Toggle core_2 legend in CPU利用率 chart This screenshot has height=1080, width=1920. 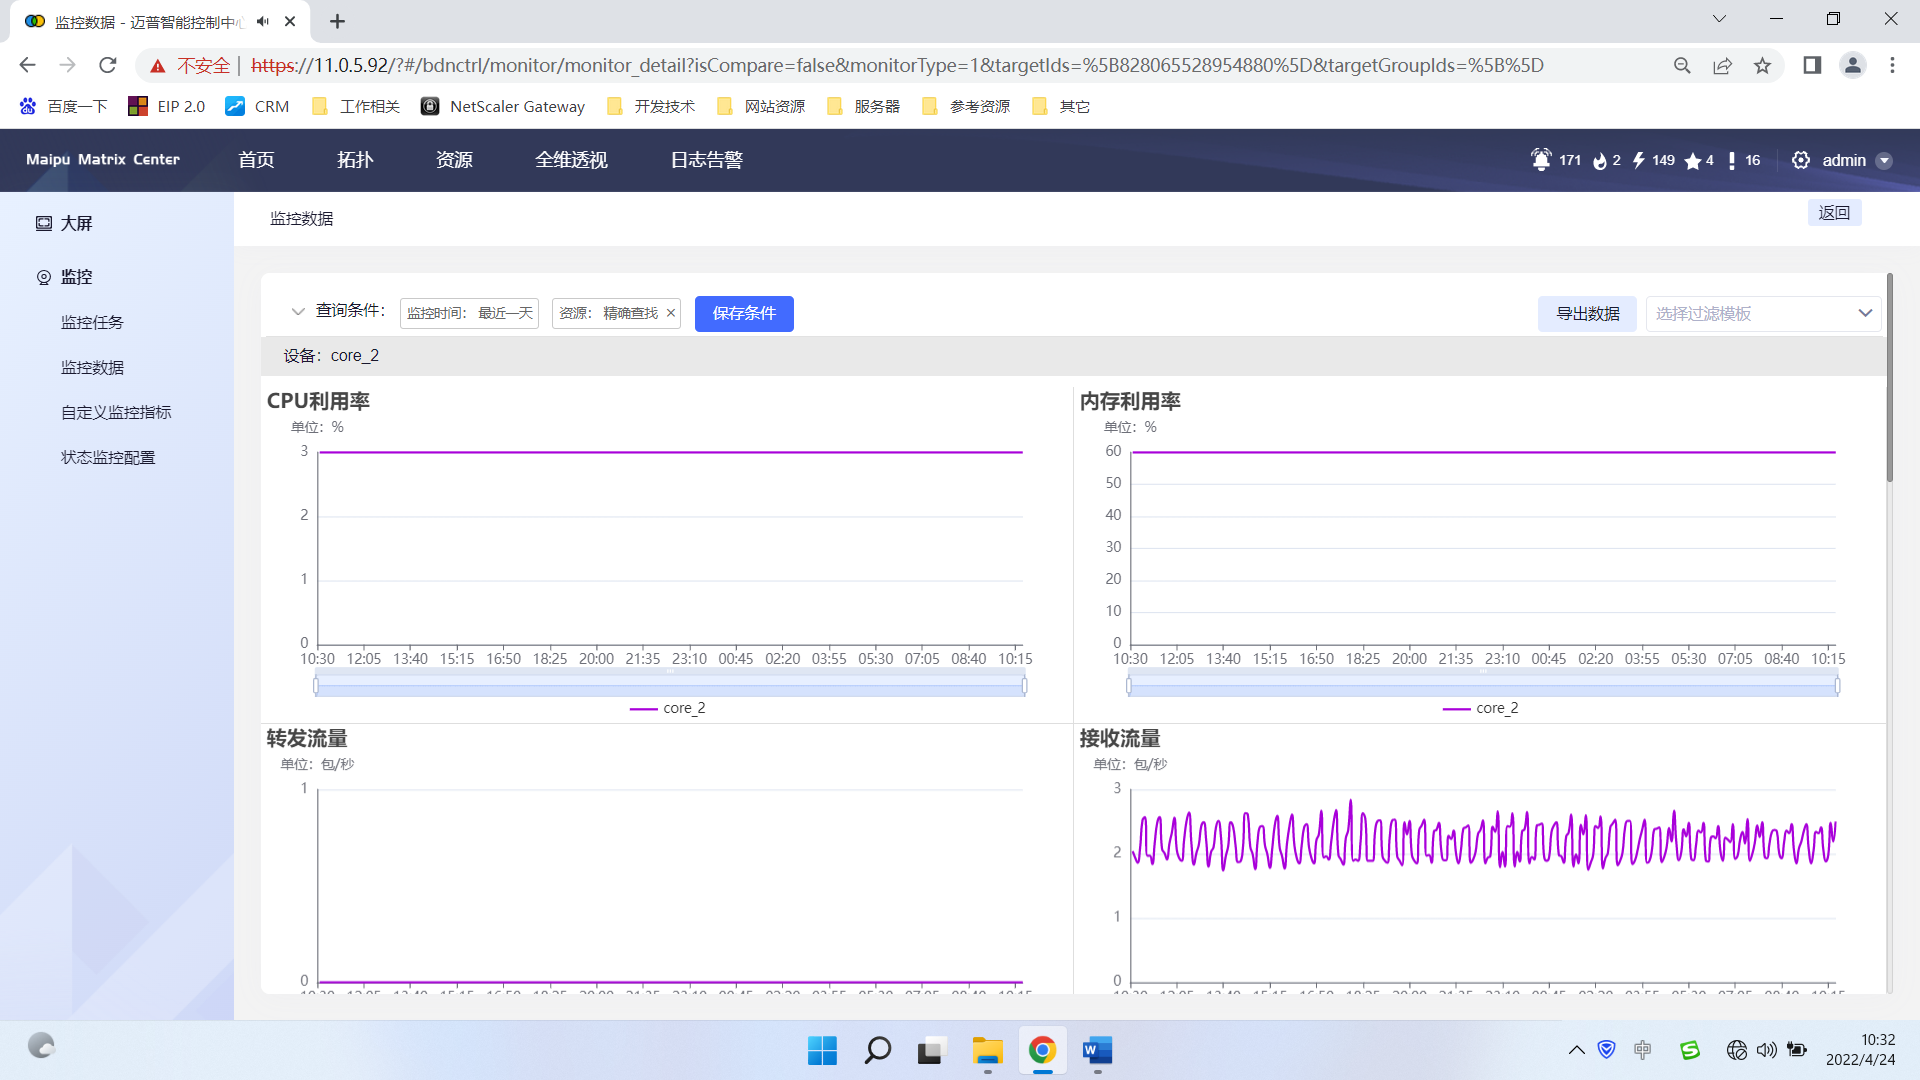click(x=668, y=708)
